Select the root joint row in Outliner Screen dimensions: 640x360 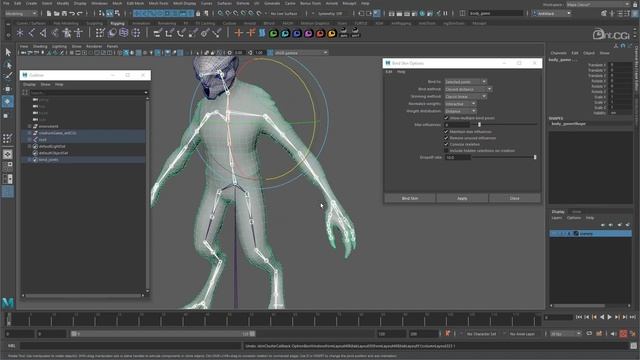(x=83, y=140)
